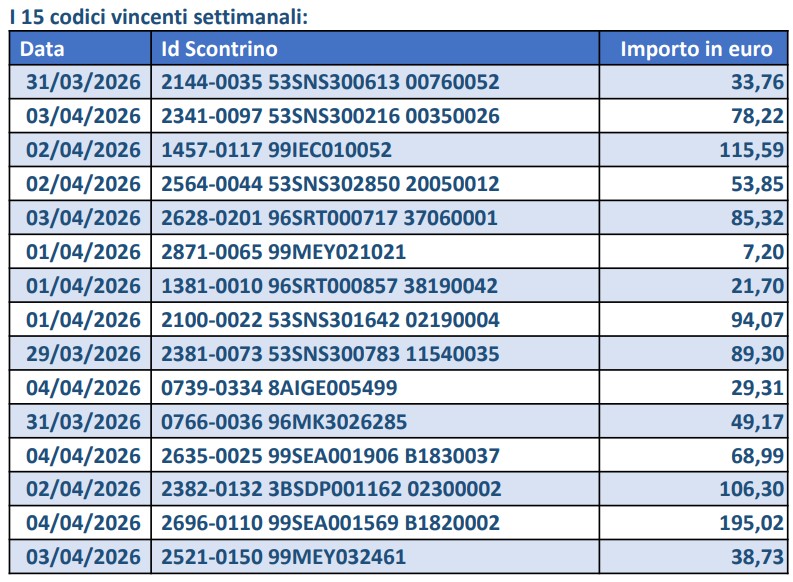Screen dimensions: 793x582
Task: Click the amount 7,20
Action: tap(763, 252)
